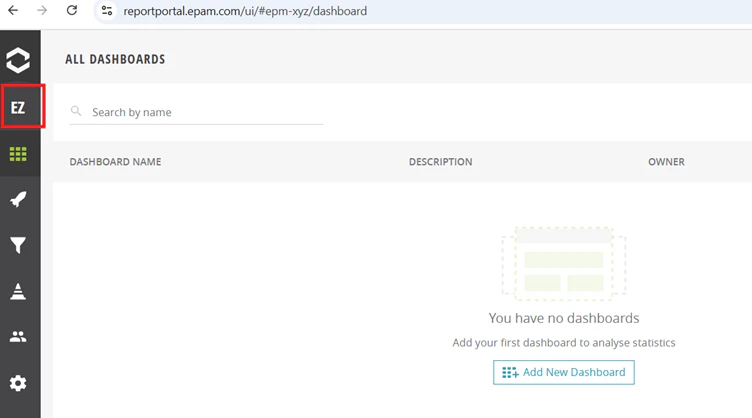This screenshot has height=418, width=752.
Task: Click the Search by name field
Action: [x=197, y=112]
